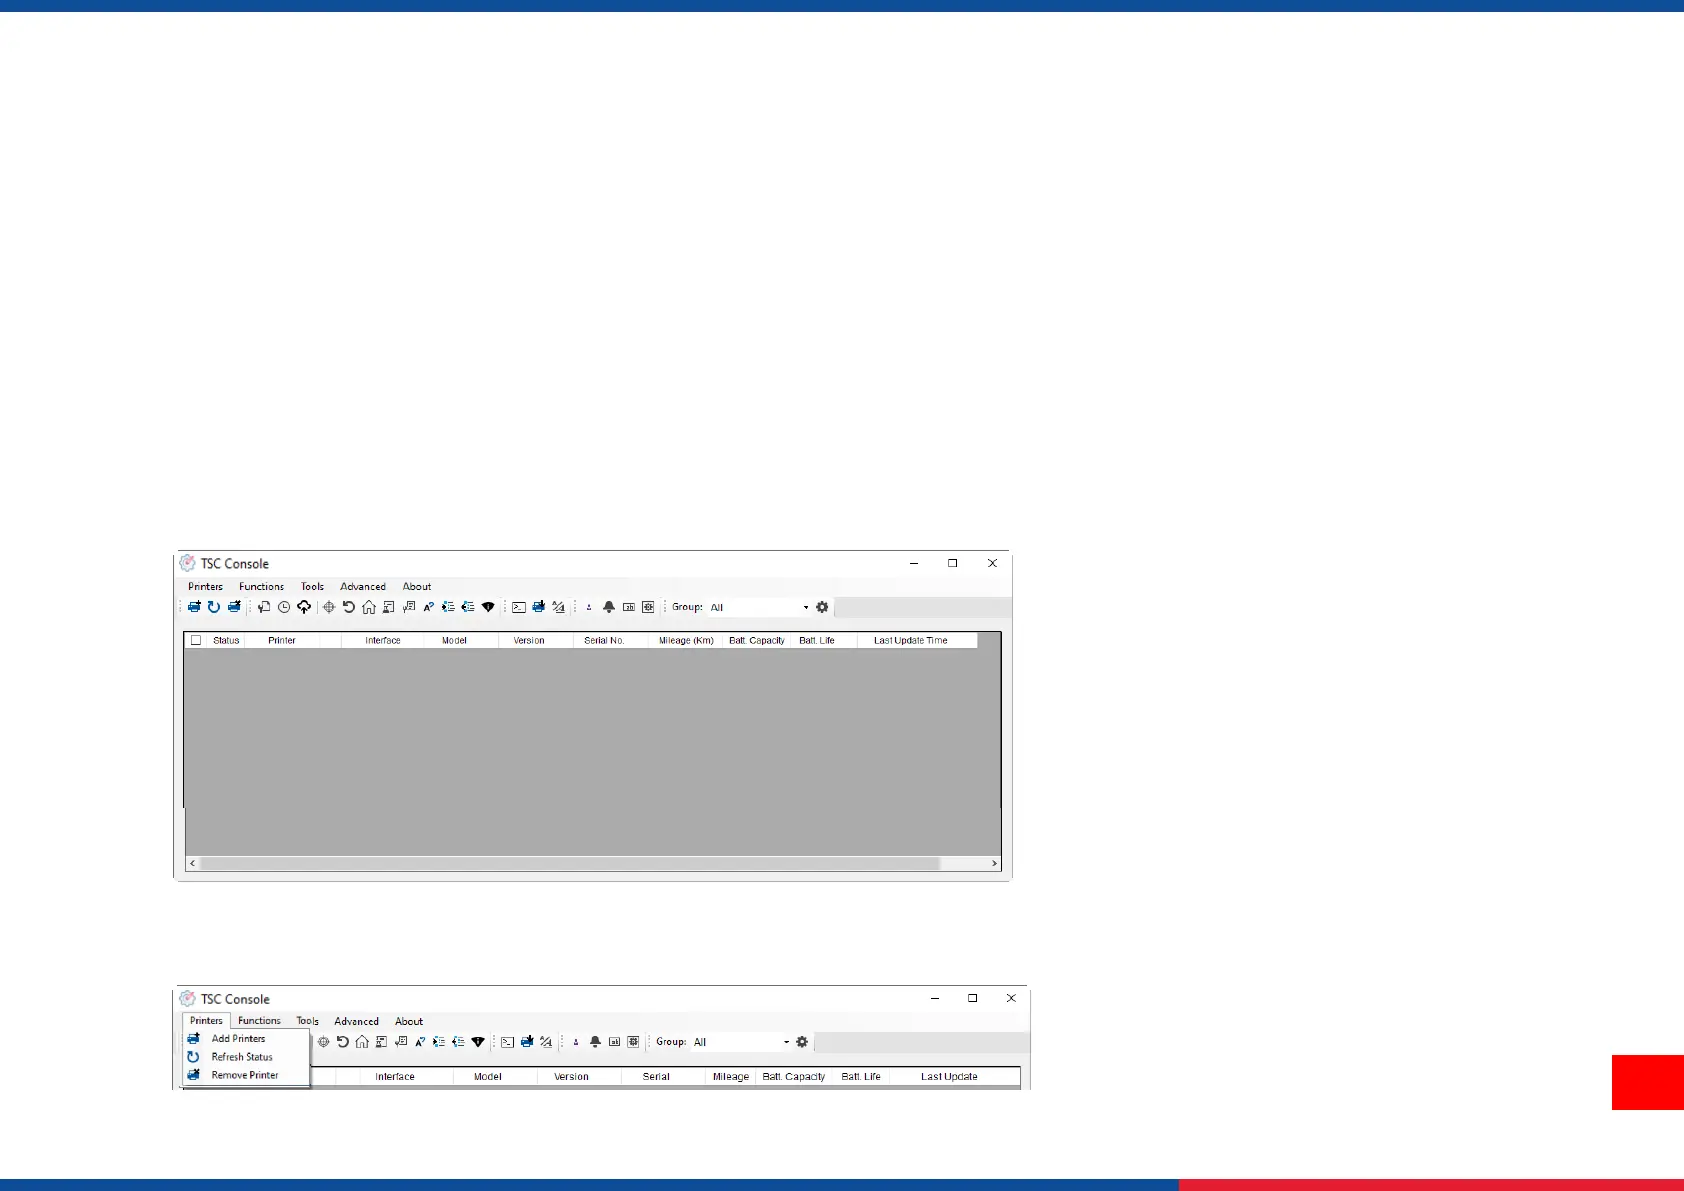The image size is (1684, 1191).
Task: Open the Tools menu in upper window
Action: [312, 587]
